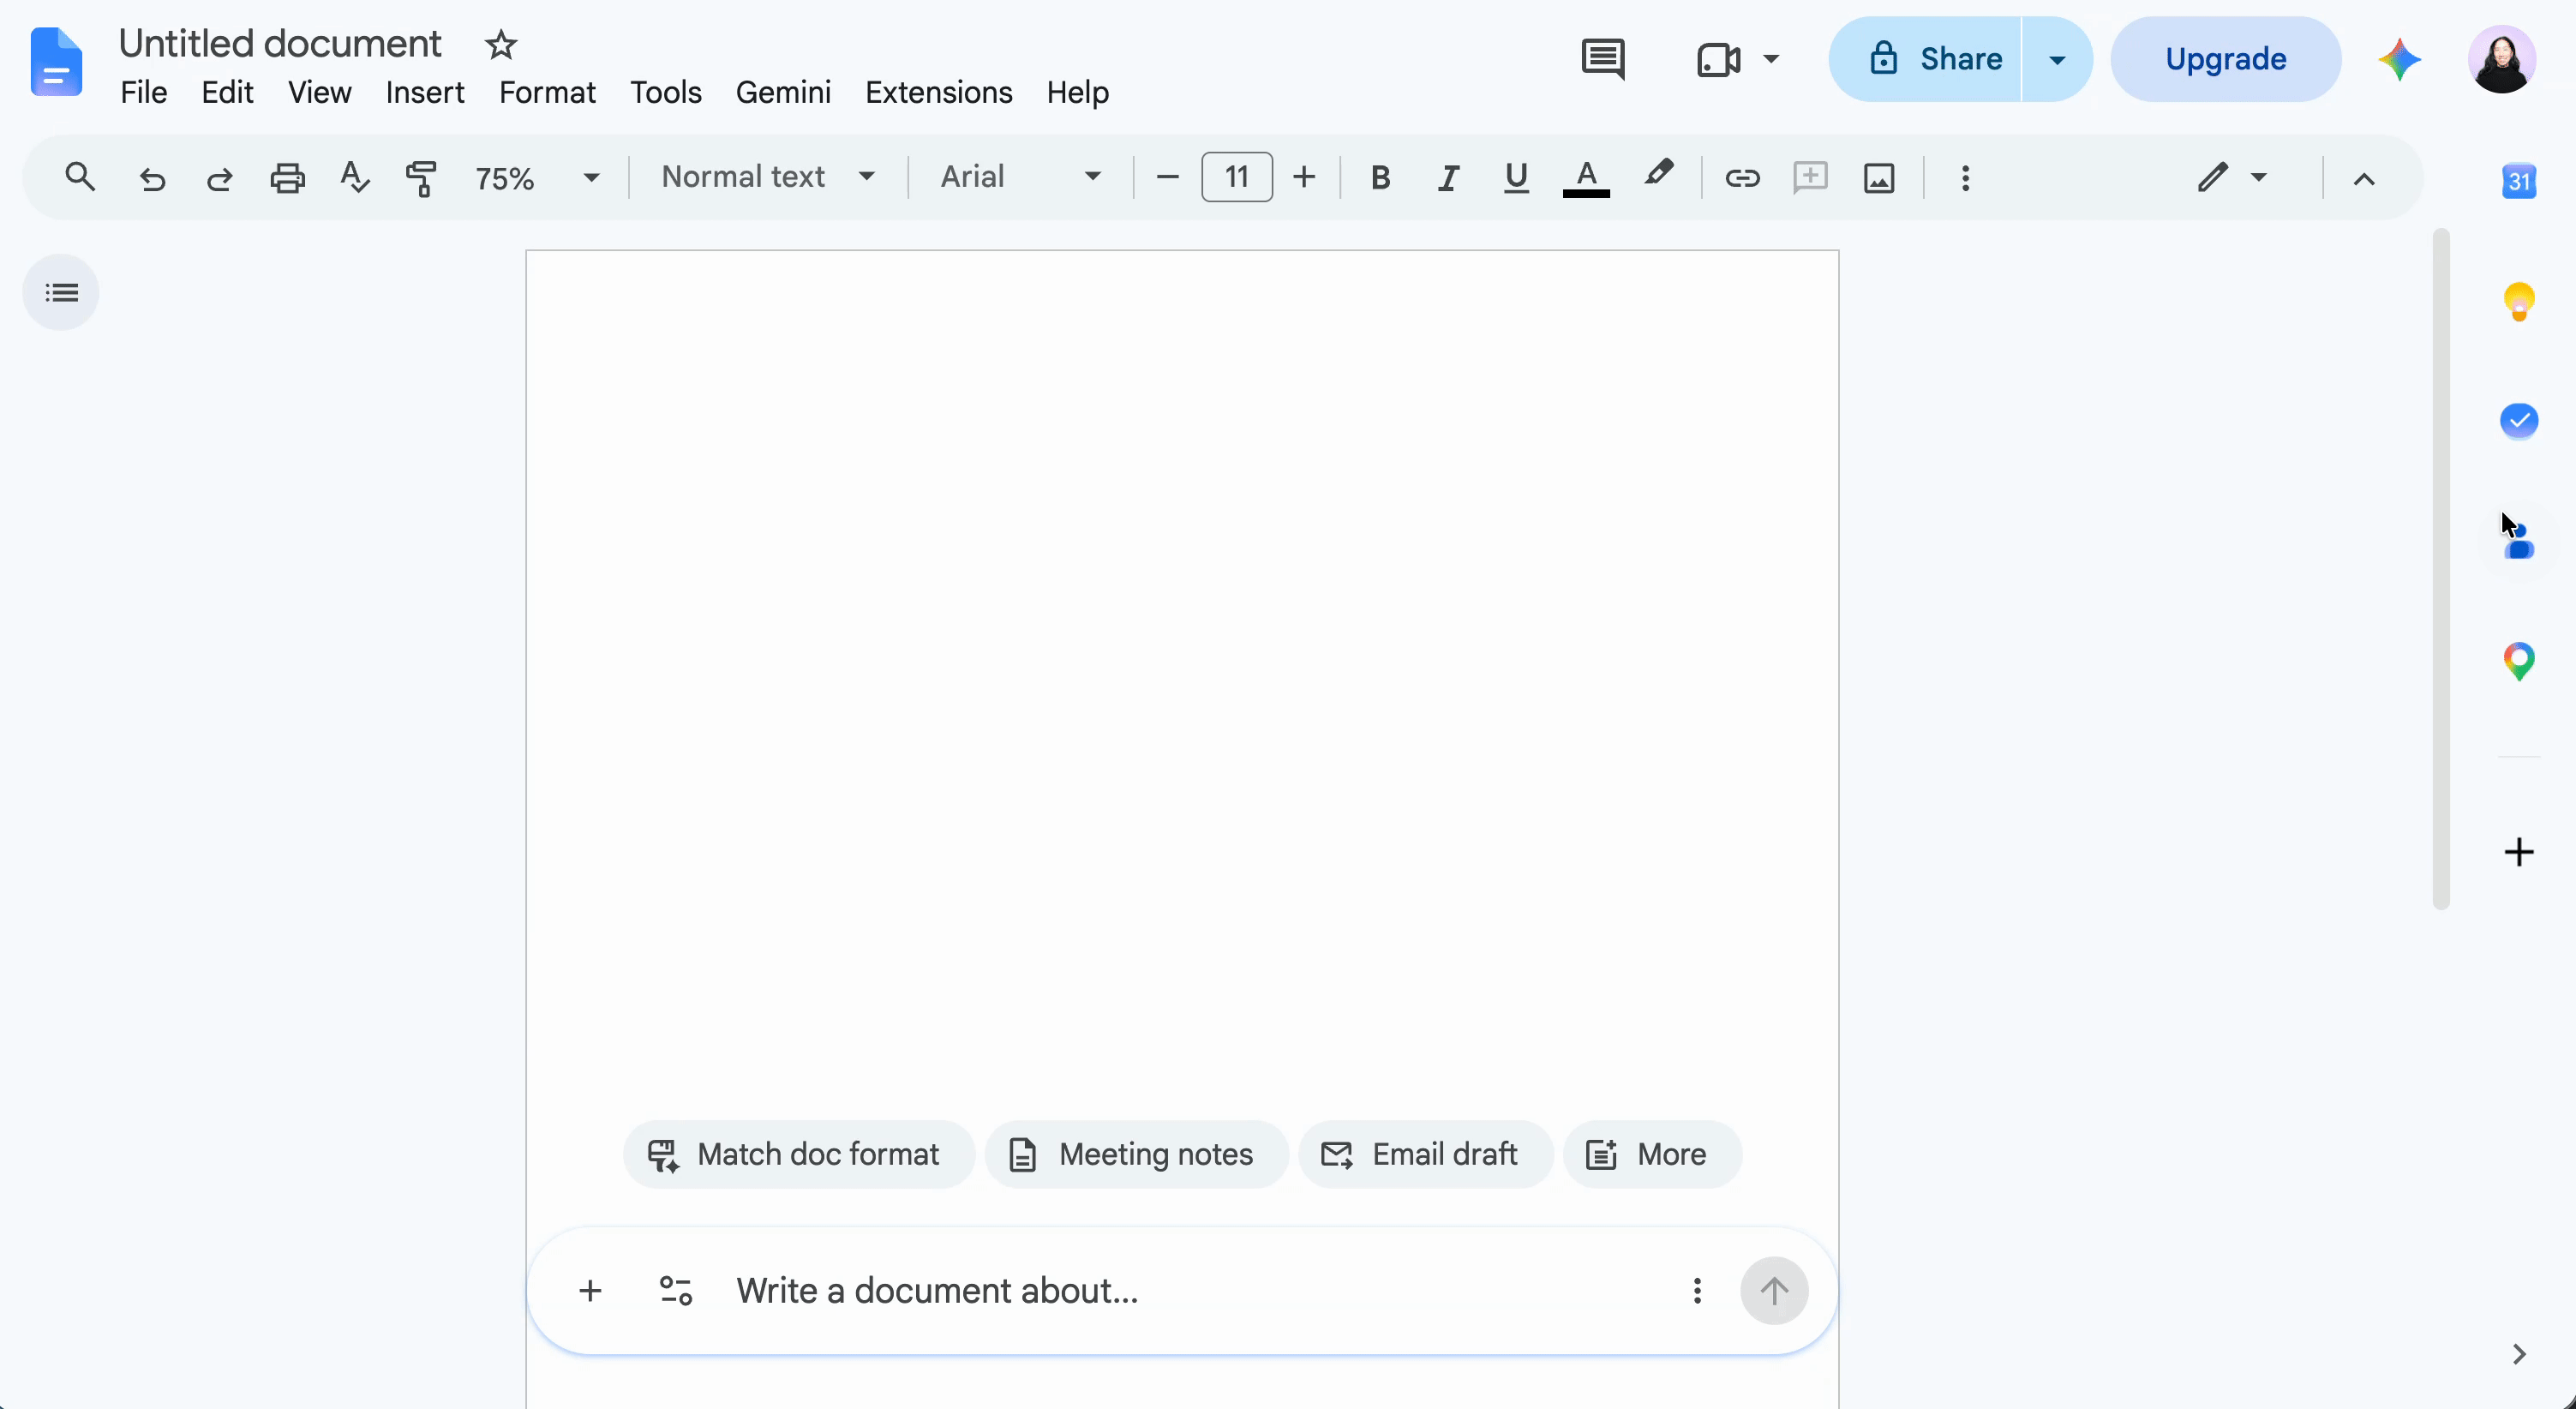Open the Extensions menu
Screen dimensions: 2576x1409
(x=938, y=92)
